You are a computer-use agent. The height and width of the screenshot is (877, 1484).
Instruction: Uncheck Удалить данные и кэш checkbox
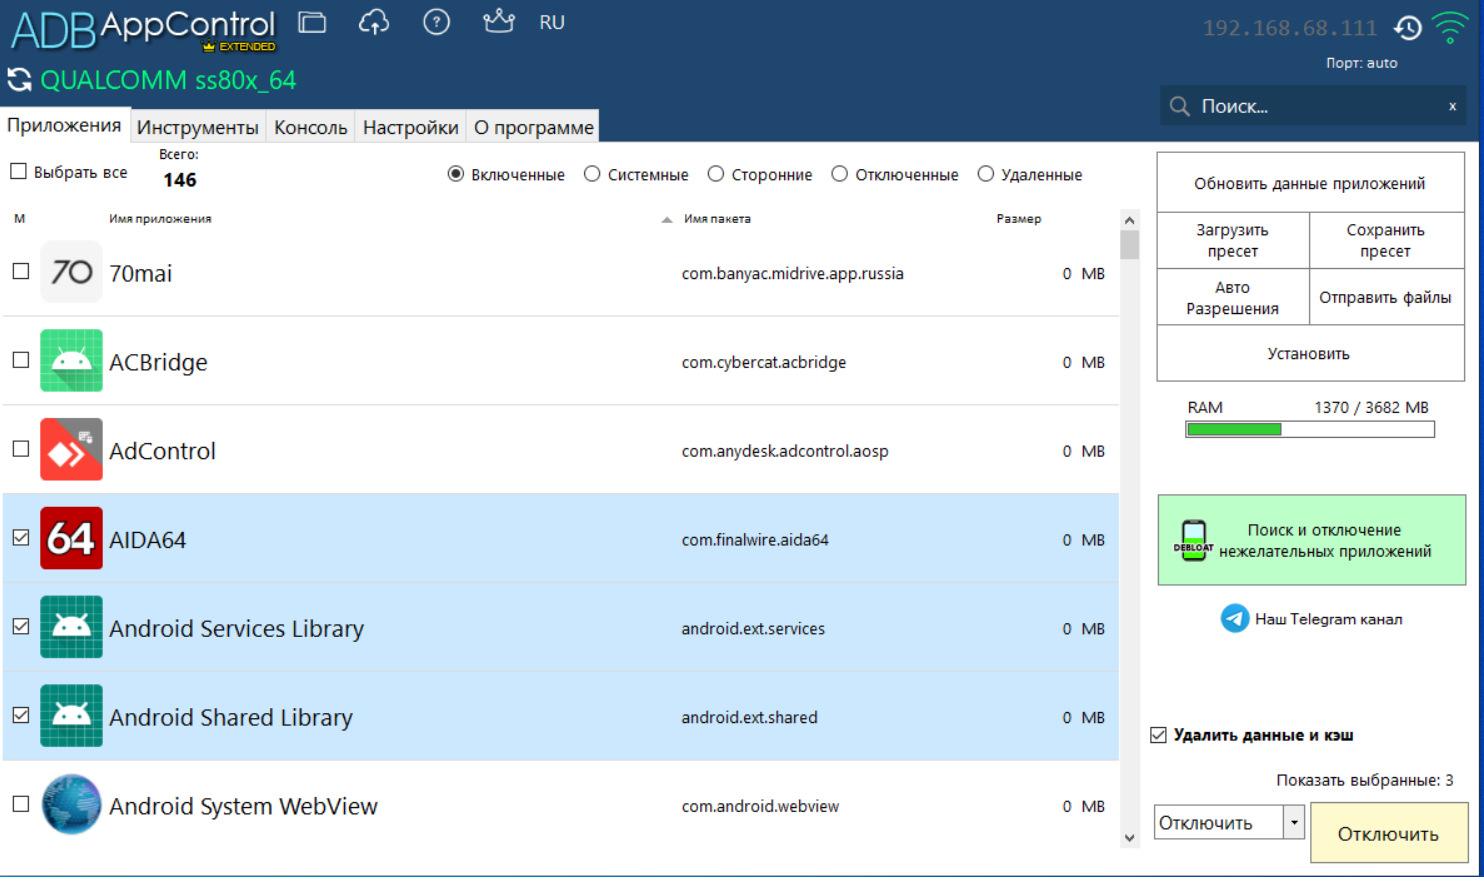pyautogui.click(x=1159, y=735)
